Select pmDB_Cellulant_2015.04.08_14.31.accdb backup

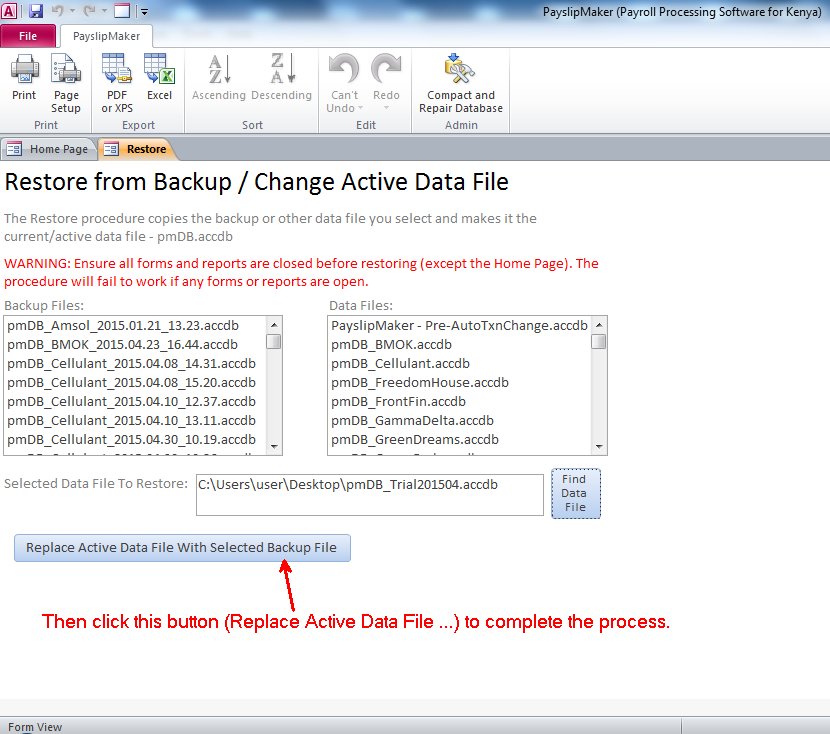pos(136,364)
